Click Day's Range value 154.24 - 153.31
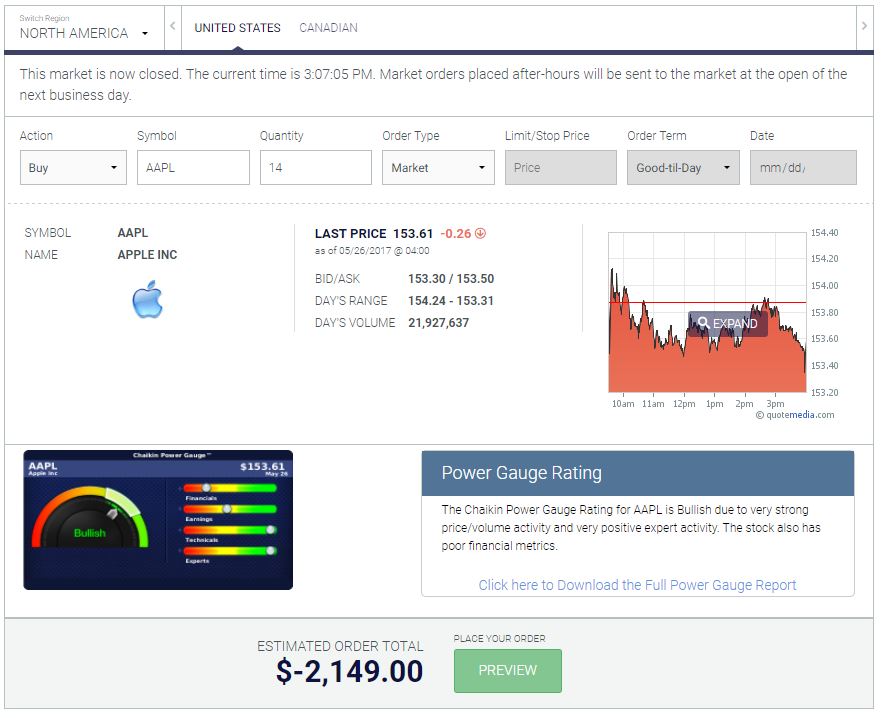Viewport: 881px width, 718px height. click(x=451, y=301)
